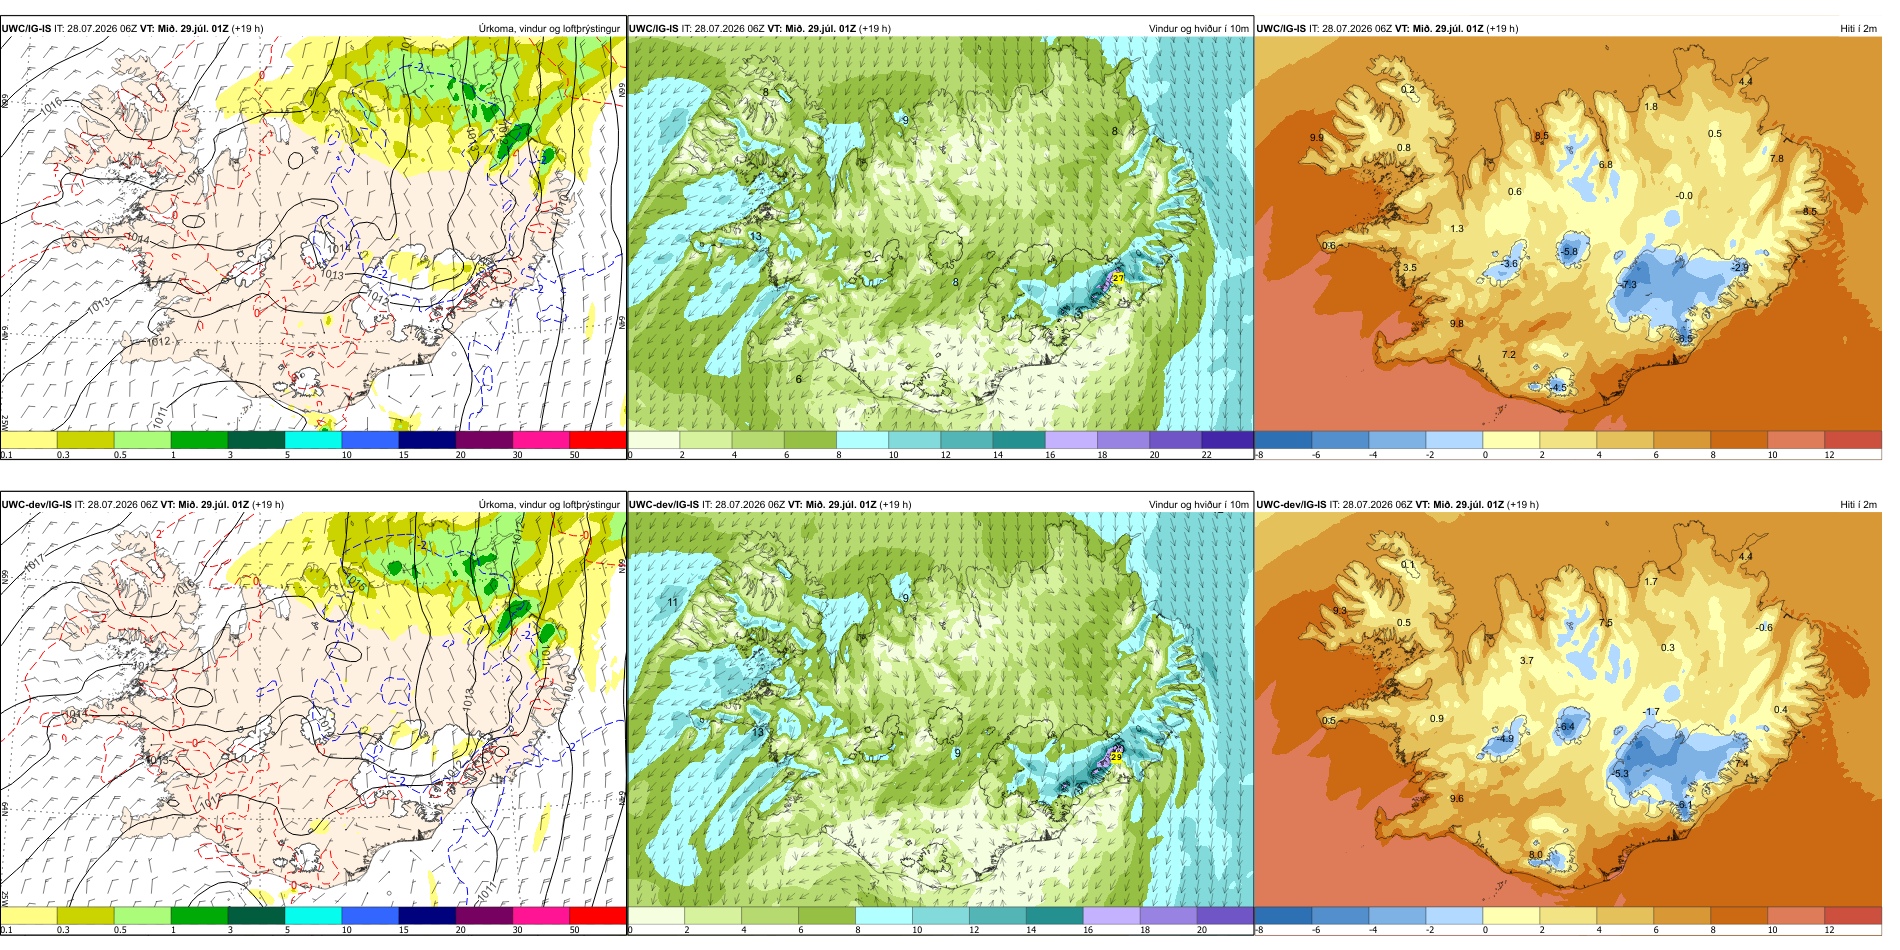Image resolution: width=1900 pixels, height=950 pixels.
Task: Click the wind speed 13 label on the UWC wind map
Action: pos(756,237)
